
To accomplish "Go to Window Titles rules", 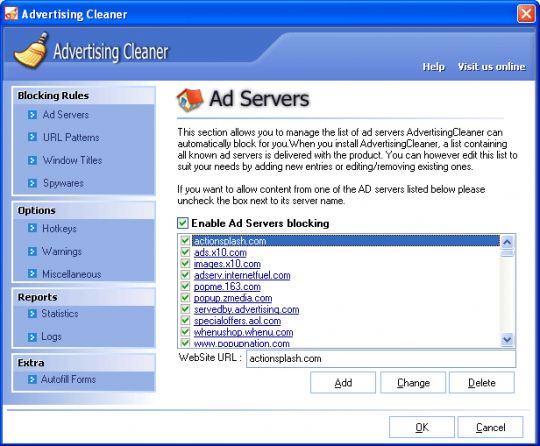I will click(x=72, y=160).
